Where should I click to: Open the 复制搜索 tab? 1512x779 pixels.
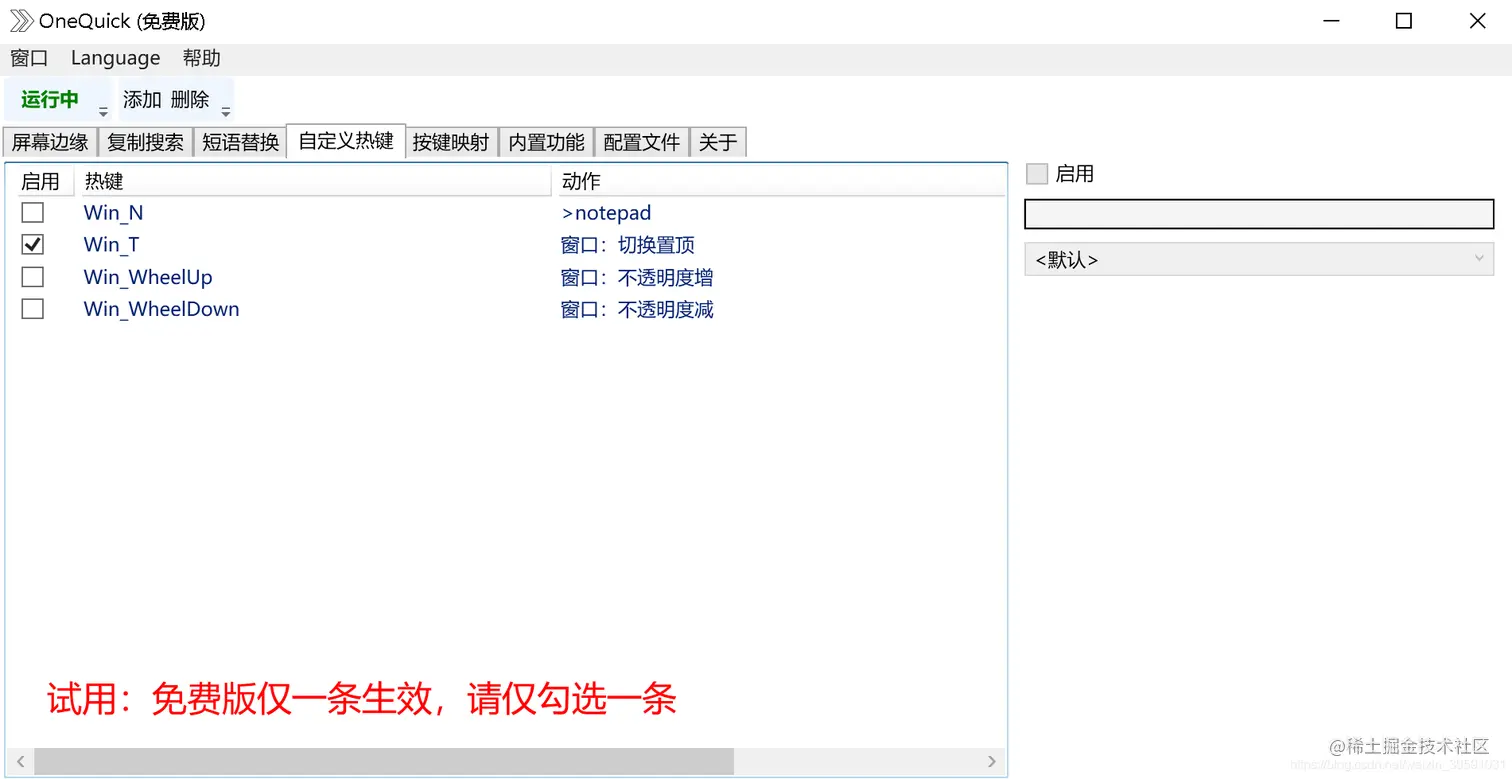pos(144,141)
